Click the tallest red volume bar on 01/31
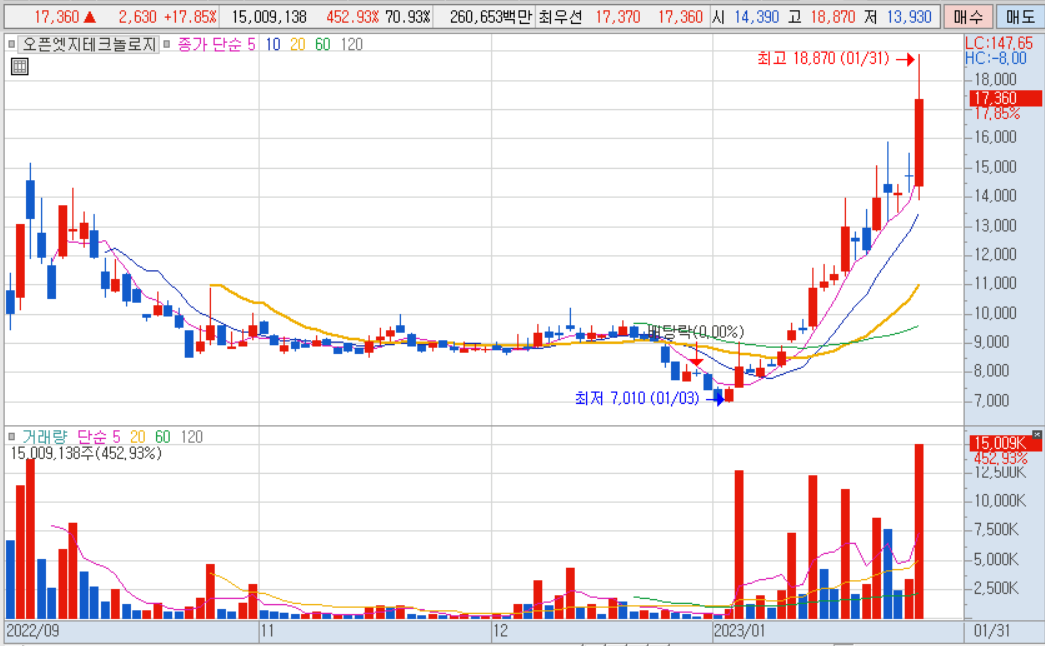This screenshot has height=646, width=1045. coord(918,531)
